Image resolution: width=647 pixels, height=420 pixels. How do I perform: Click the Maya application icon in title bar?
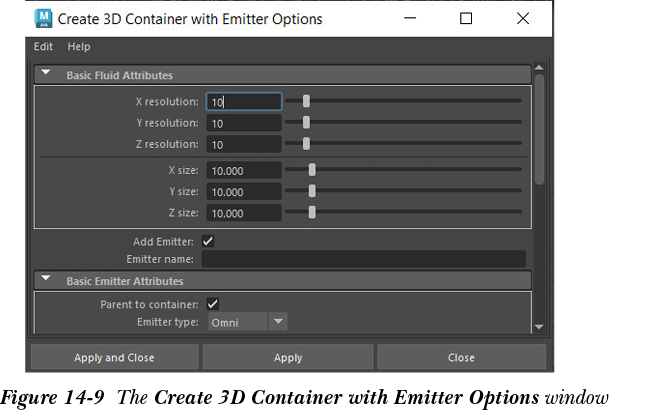click(x=44, y=18)
